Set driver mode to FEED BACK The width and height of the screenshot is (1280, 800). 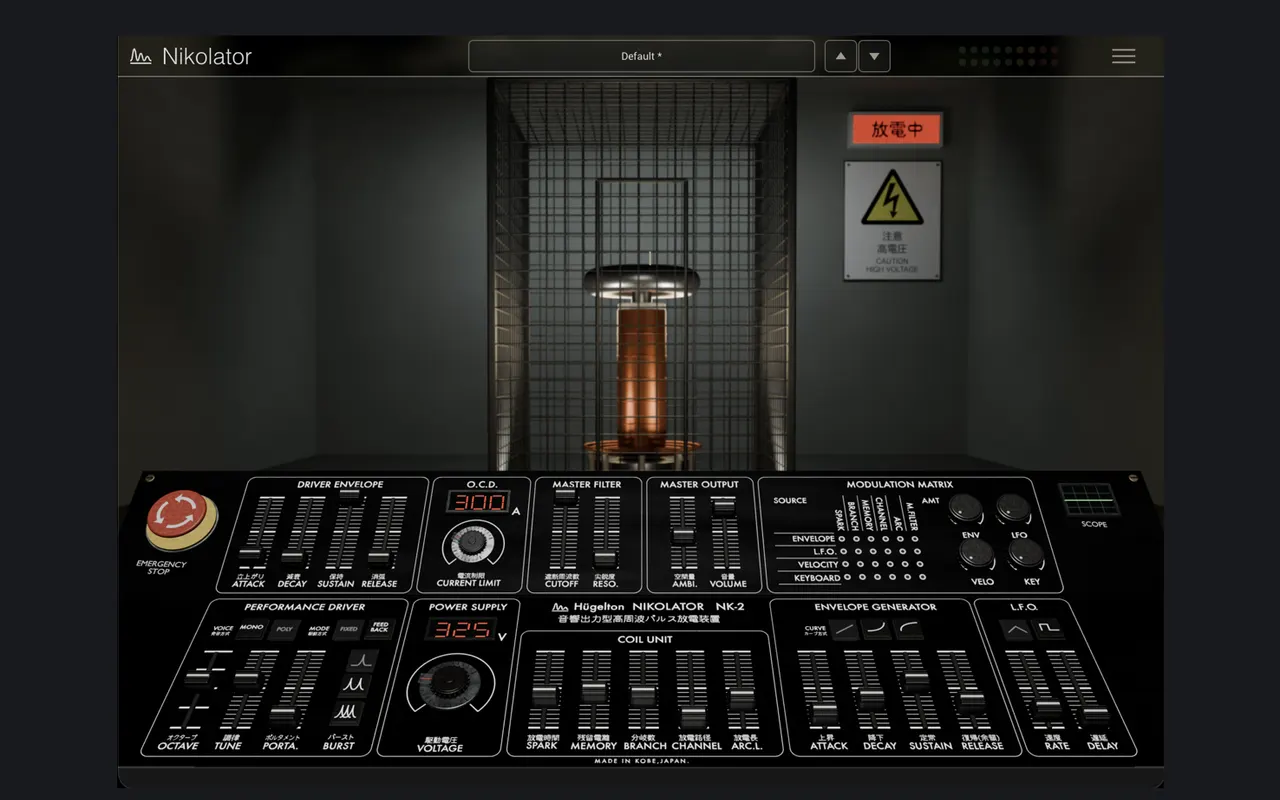379,629
